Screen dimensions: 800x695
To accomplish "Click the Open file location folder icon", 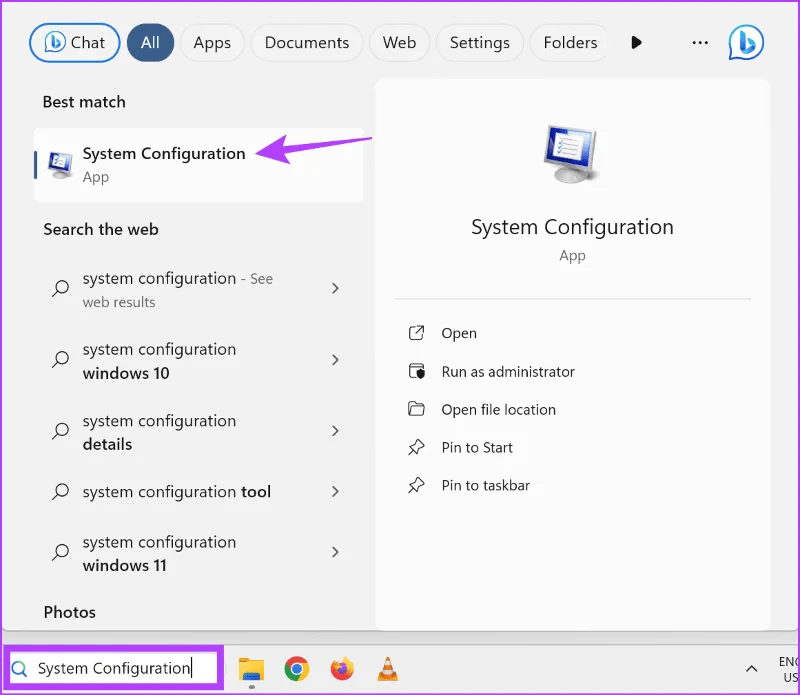I will 416,409.
